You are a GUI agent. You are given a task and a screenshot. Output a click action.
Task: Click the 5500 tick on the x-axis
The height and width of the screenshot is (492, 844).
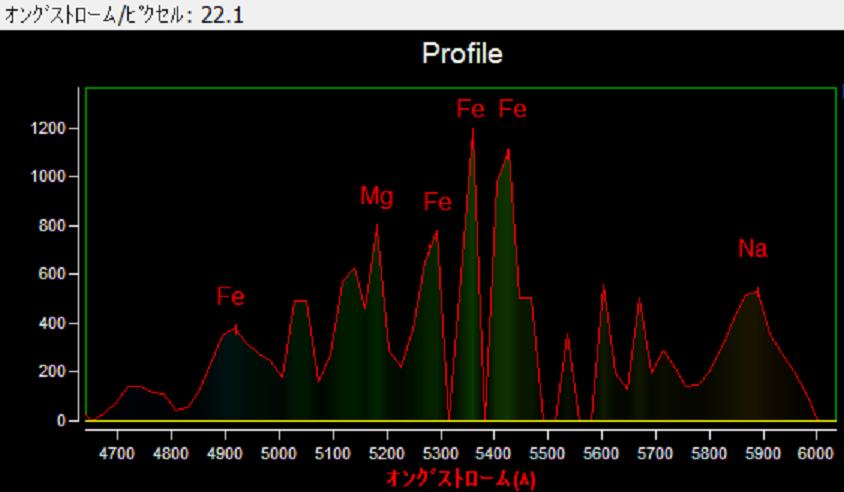pos(547,452)
